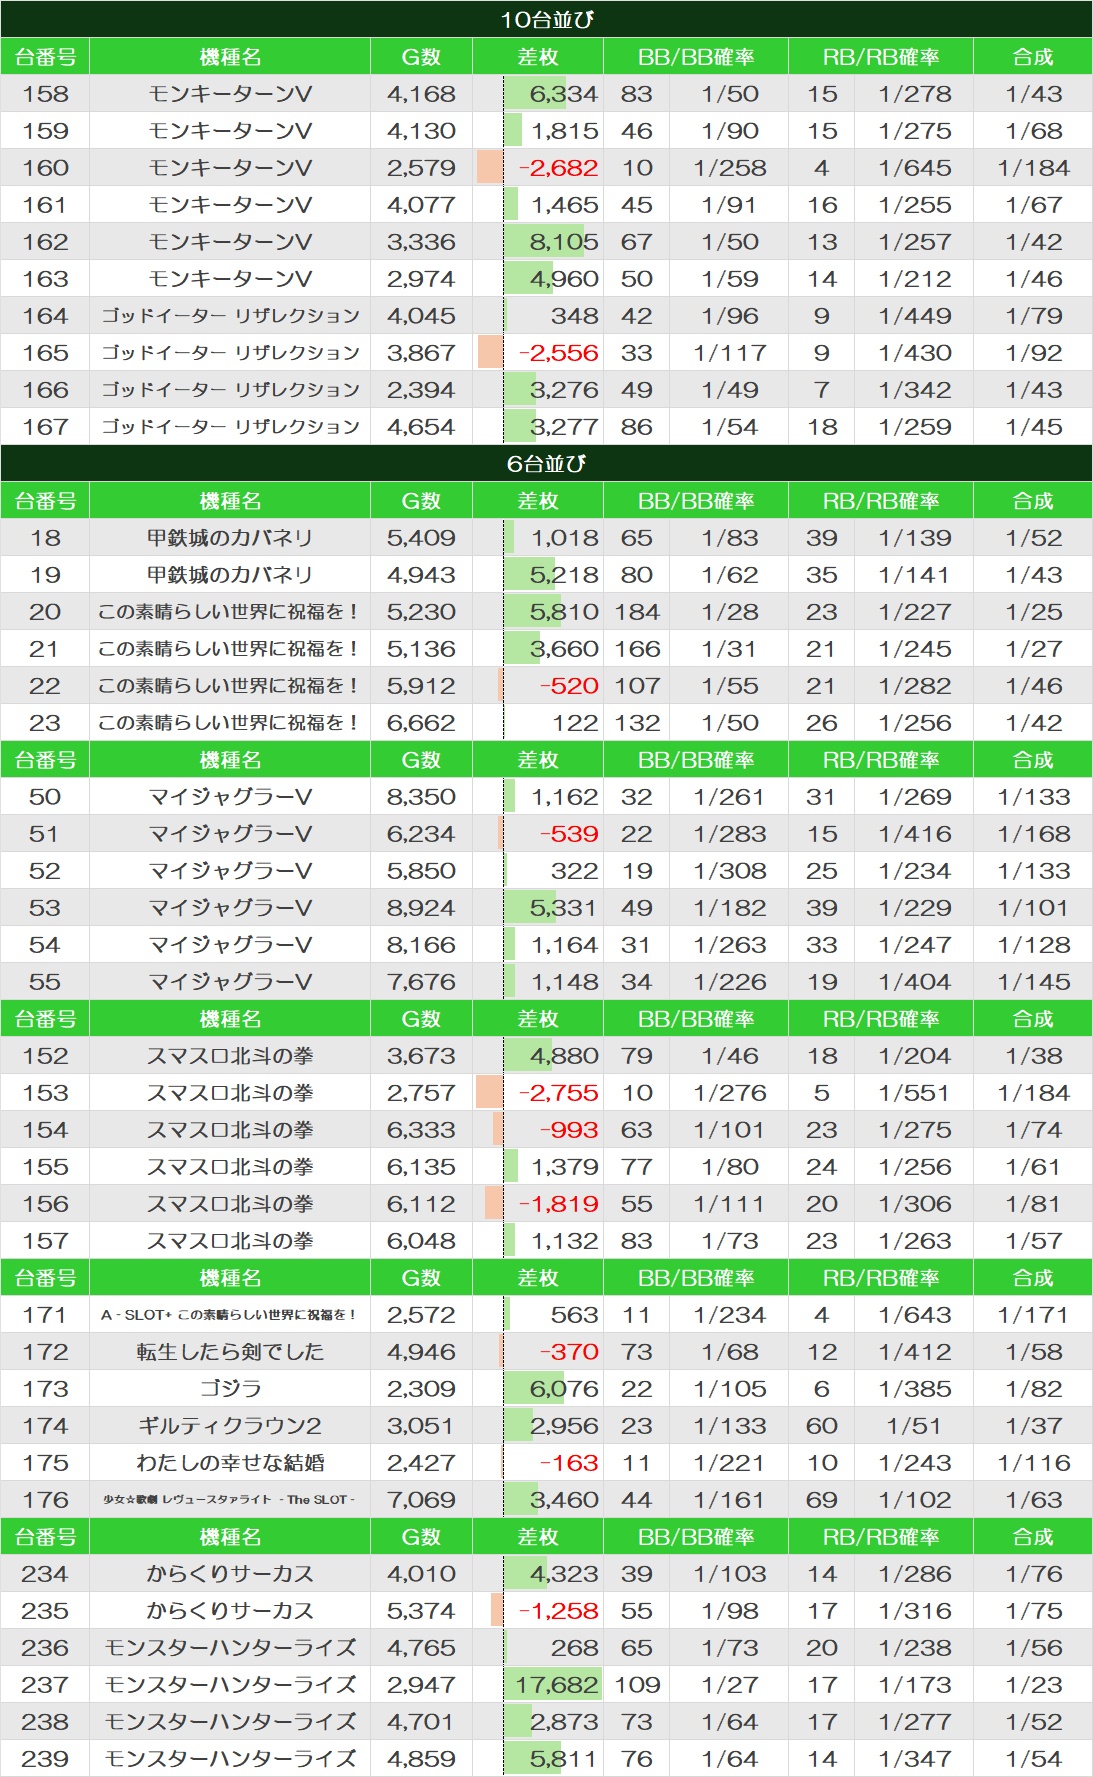
Task: Click 甲鉄城のカバネリ name in row 18
Action: tap(230, 538)
